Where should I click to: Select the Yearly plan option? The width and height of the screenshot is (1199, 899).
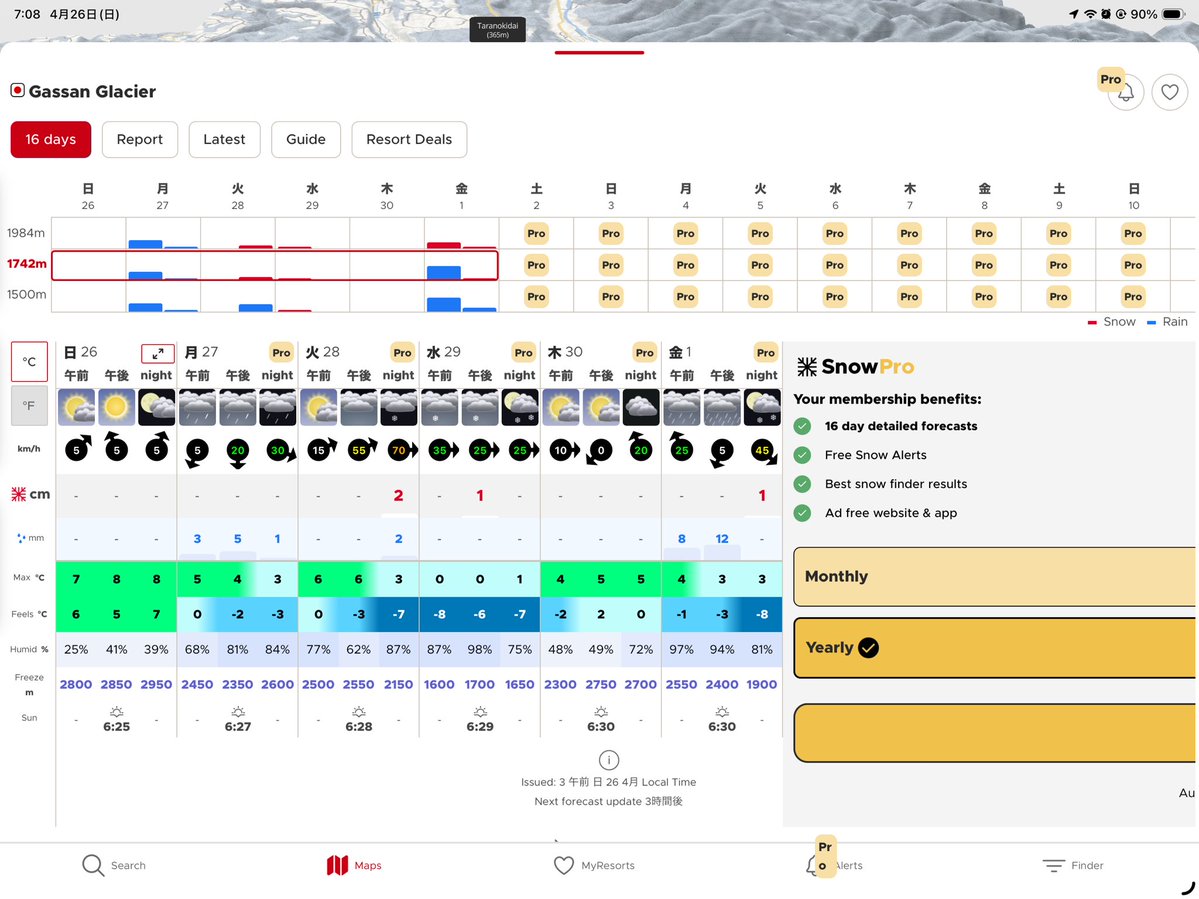(x=995, y=647)
